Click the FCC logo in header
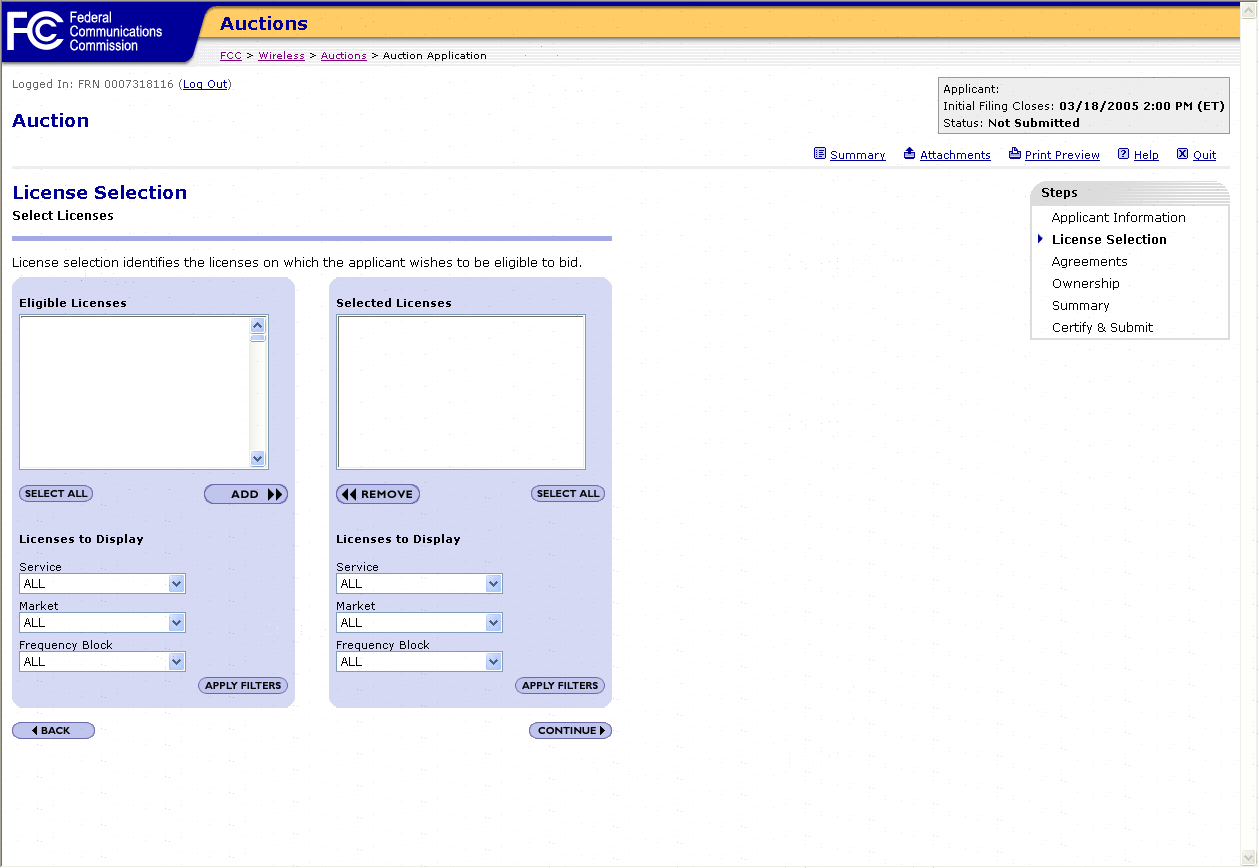Image resolution: width=1259 pixels, height=868 pixels. click(x=34, y=32)
